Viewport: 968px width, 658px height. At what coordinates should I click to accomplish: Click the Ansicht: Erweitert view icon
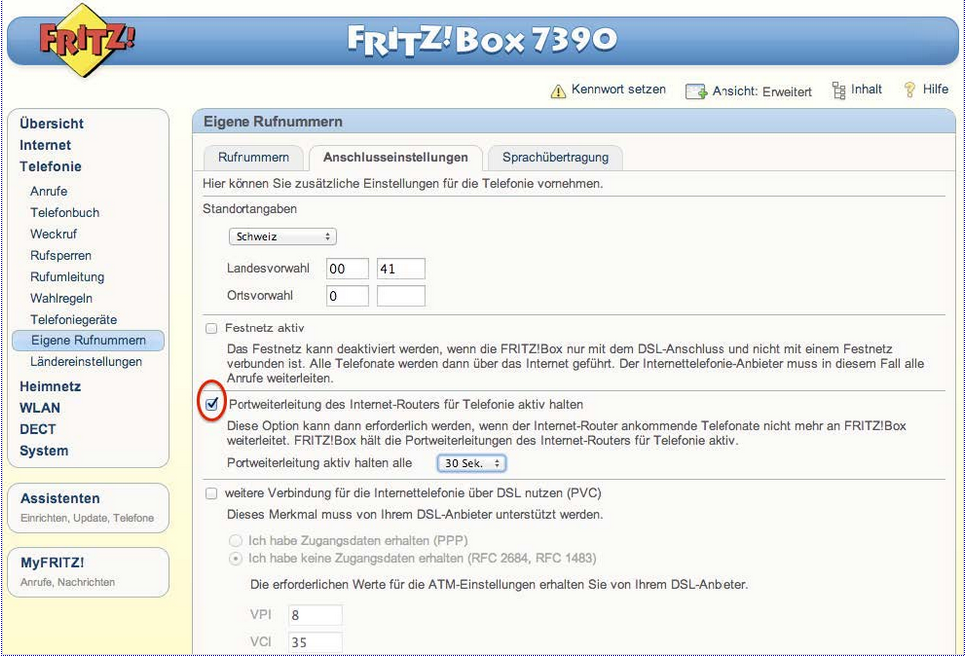point(696,91)
